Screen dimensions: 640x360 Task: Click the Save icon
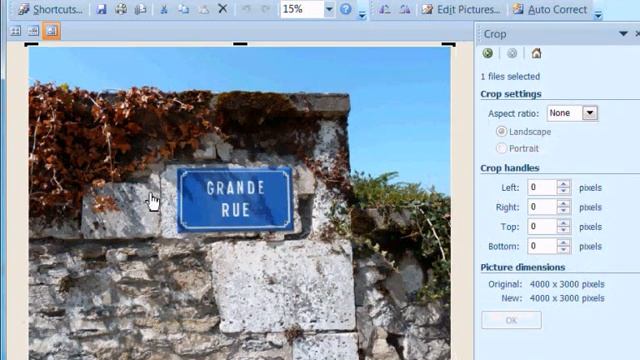101,9
